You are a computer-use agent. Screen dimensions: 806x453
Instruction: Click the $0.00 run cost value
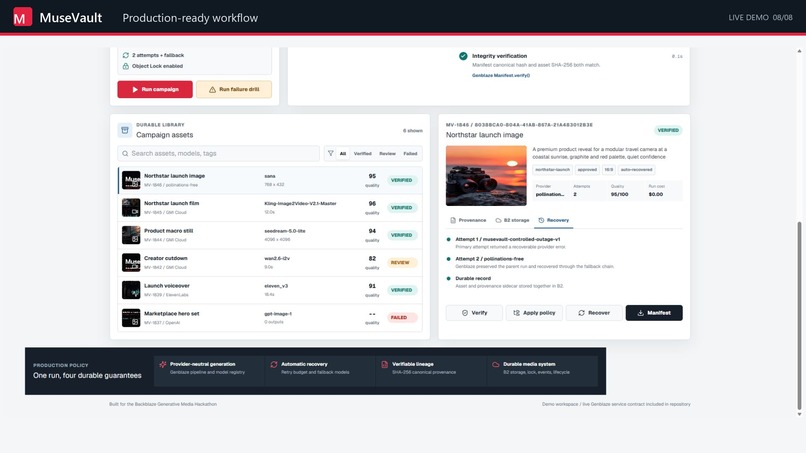point(656,194)
